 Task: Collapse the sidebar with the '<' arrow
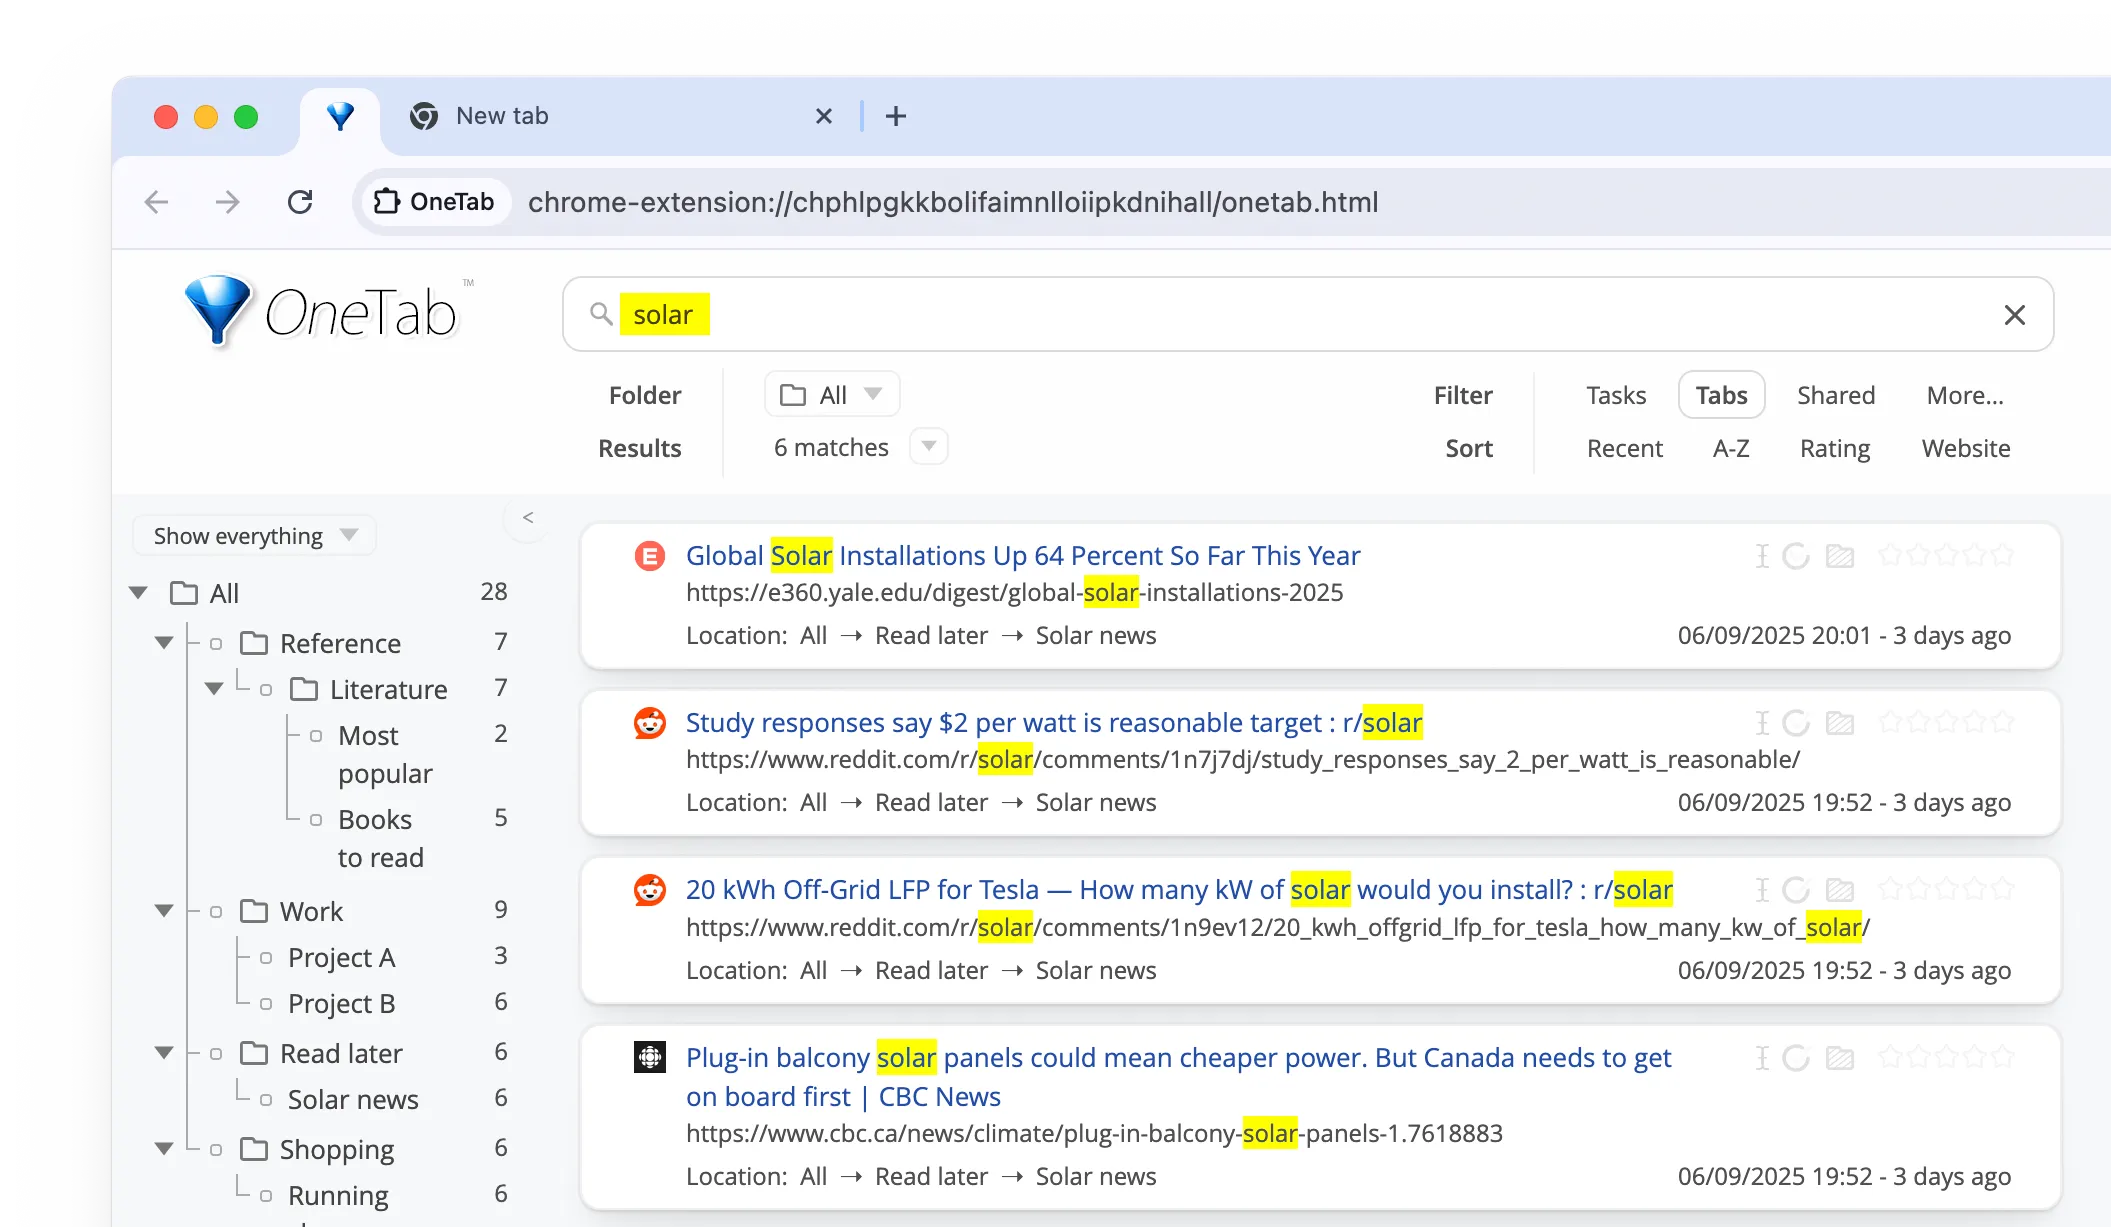pos(528,517)
